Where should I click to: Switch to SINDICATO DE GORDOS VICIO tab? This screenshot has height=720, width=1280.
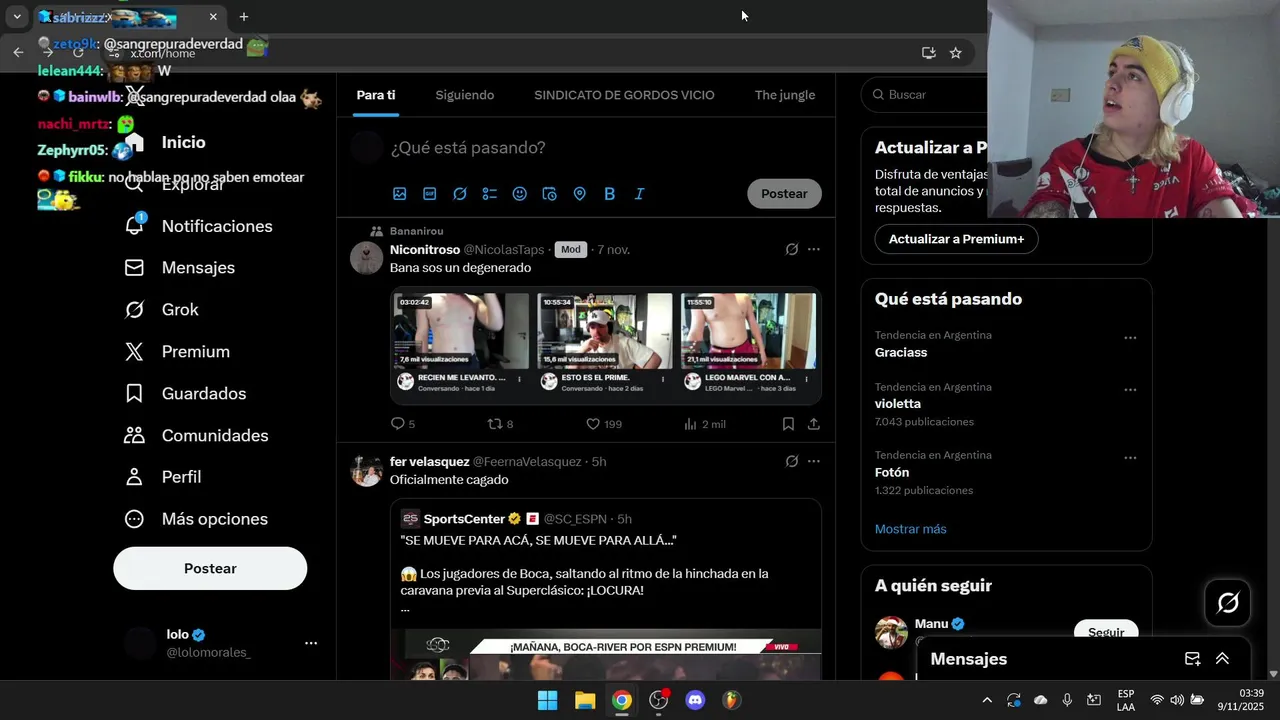point(624,95)
